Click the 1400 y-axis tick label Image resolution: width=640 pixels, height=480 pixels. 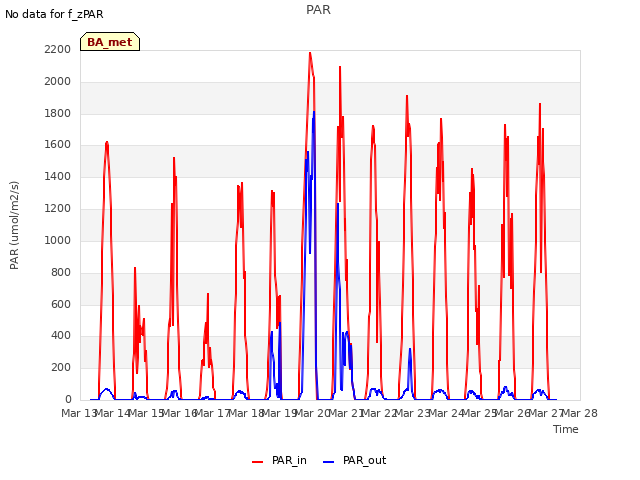coord(58,176)
